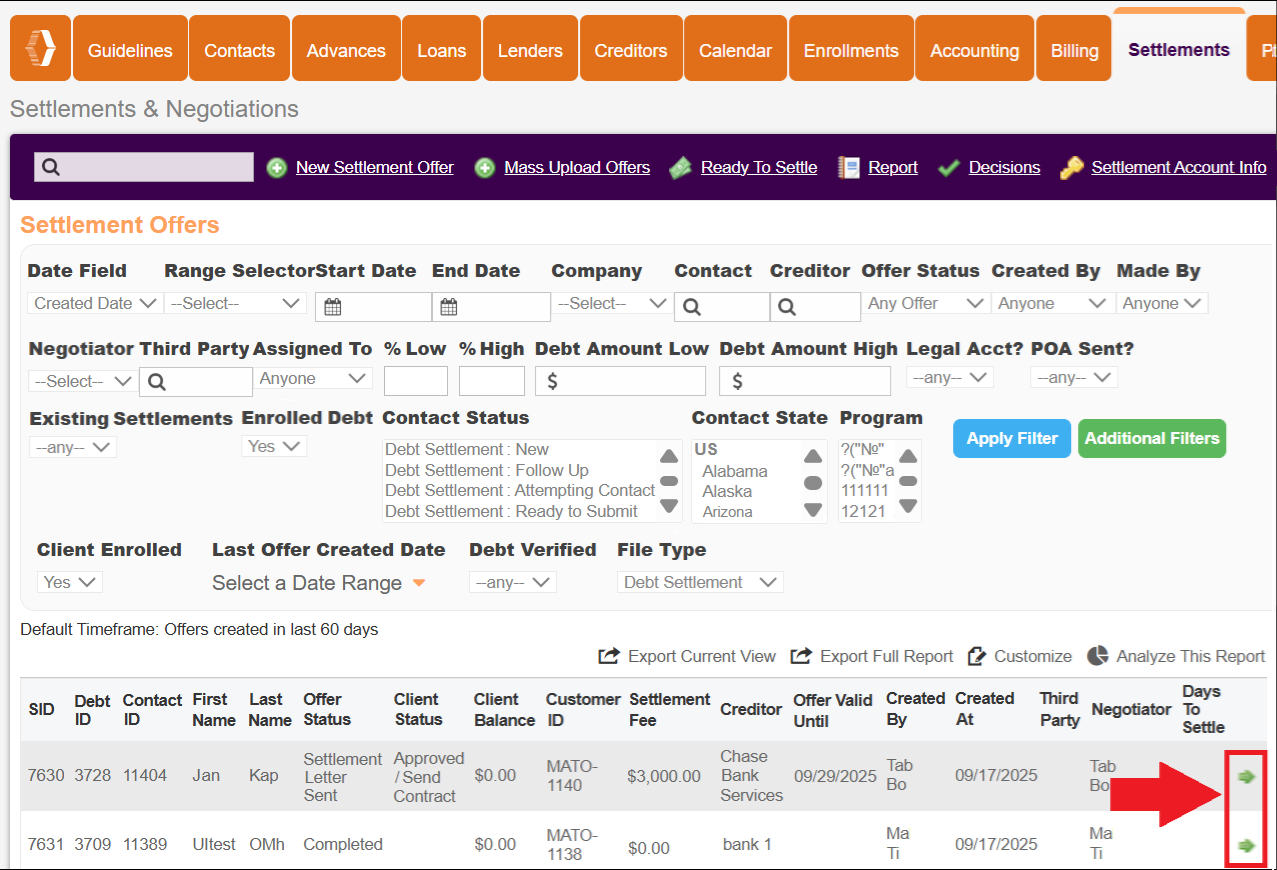
Task: Open the Settlement Account Info link
Action: tap(1179, 168)
